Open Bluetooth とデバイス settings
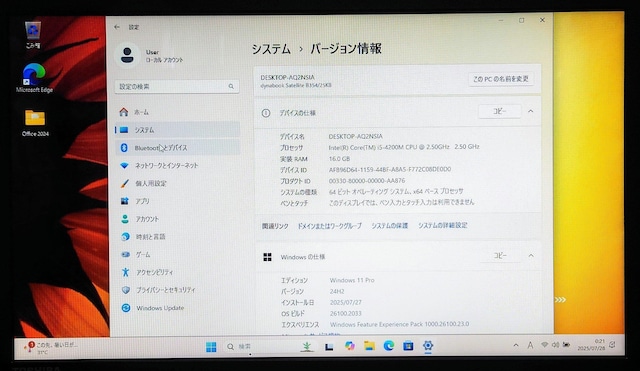The height and width of the screenshot is (371, 640). point(177,148)
